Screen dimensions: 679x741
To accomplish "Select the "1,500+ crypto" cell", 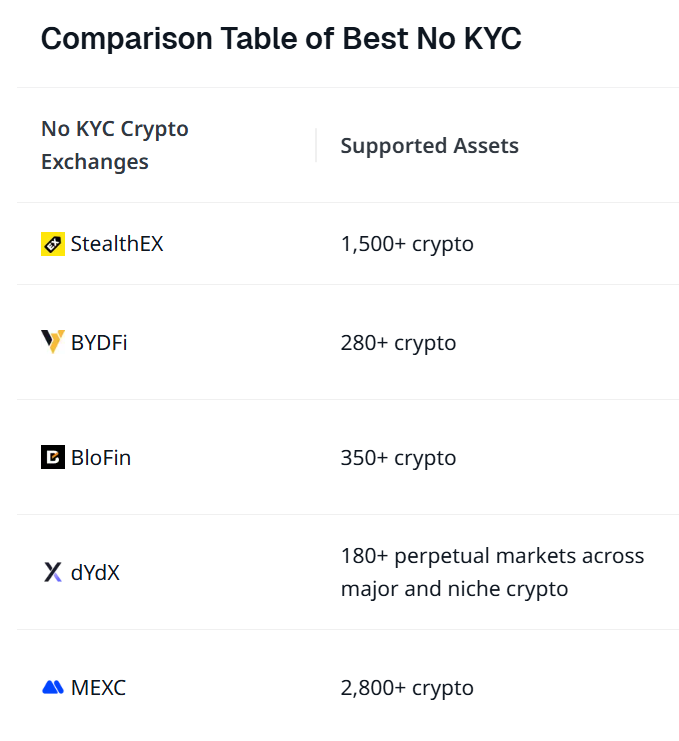I will coord(407,244).
